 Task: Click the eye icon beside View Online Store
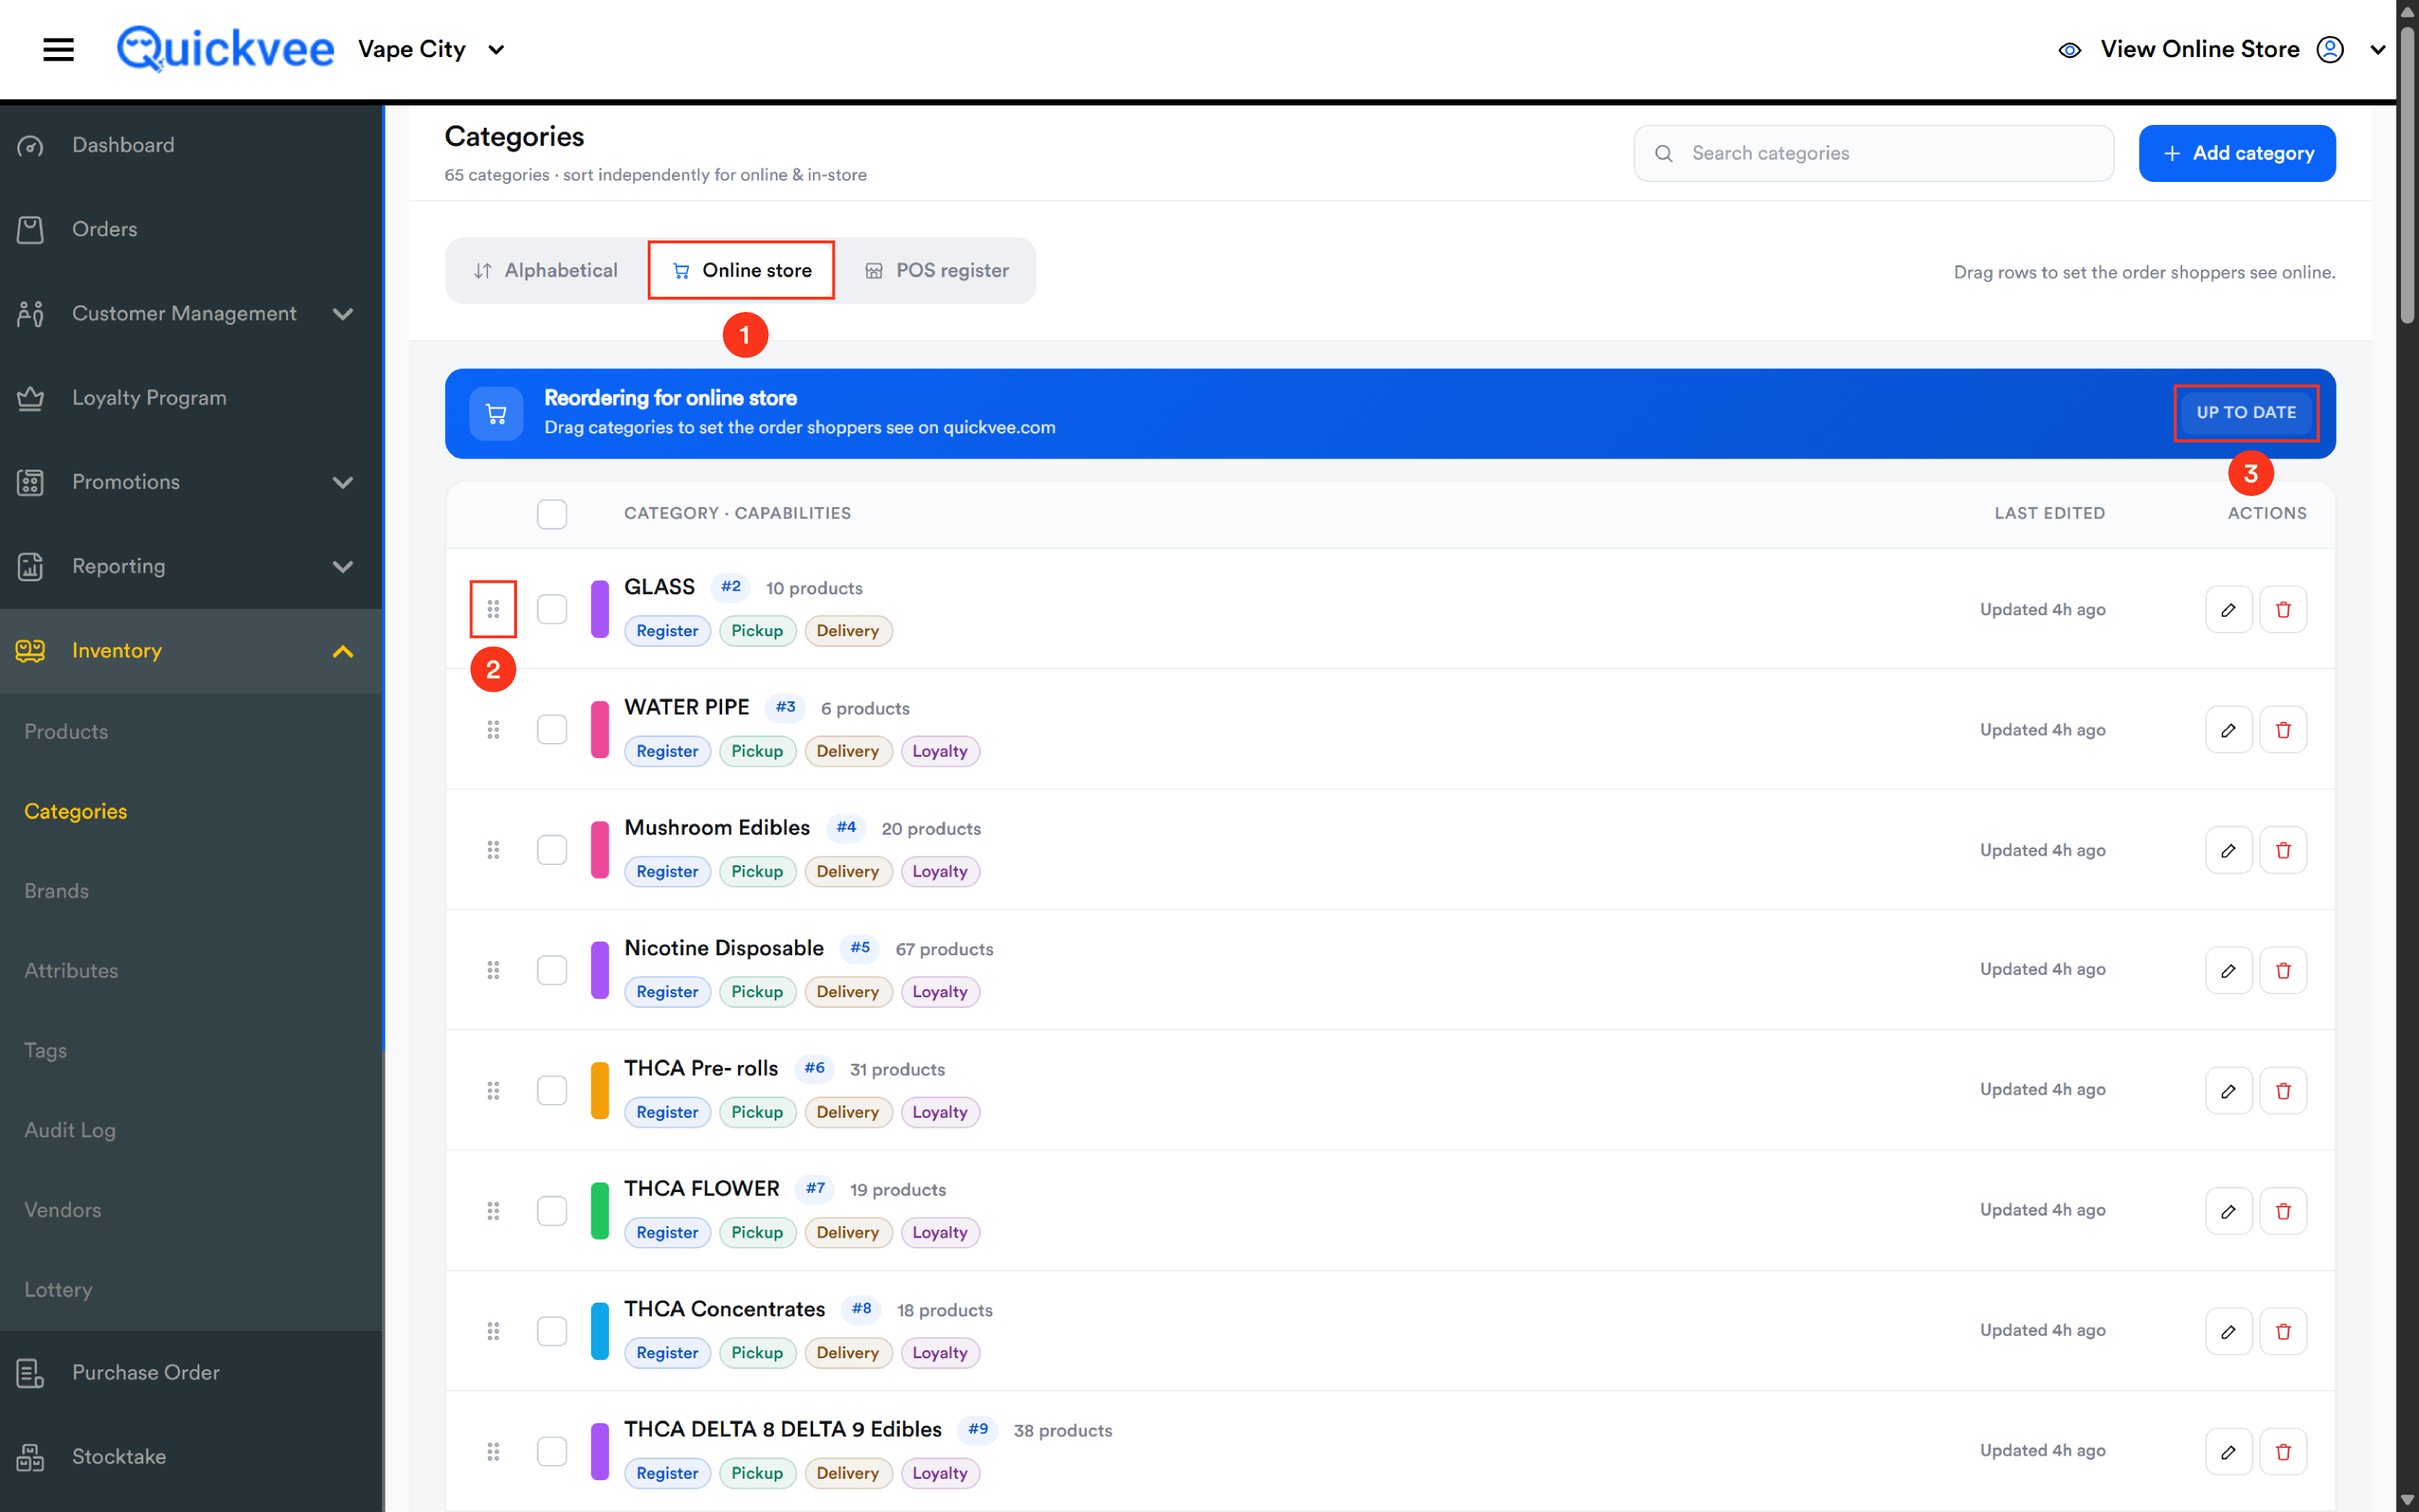pos(2069,50)
